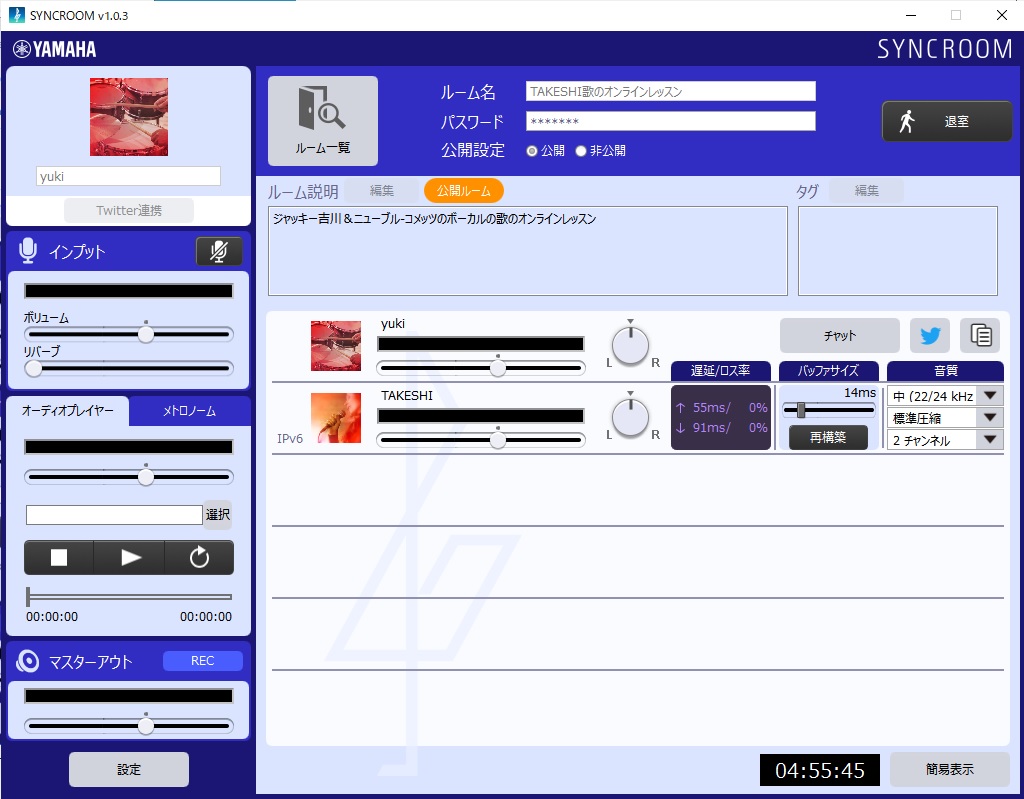Click 編集 next to タグ
This screenshot has height=799, width=1024.
[867, 191]
